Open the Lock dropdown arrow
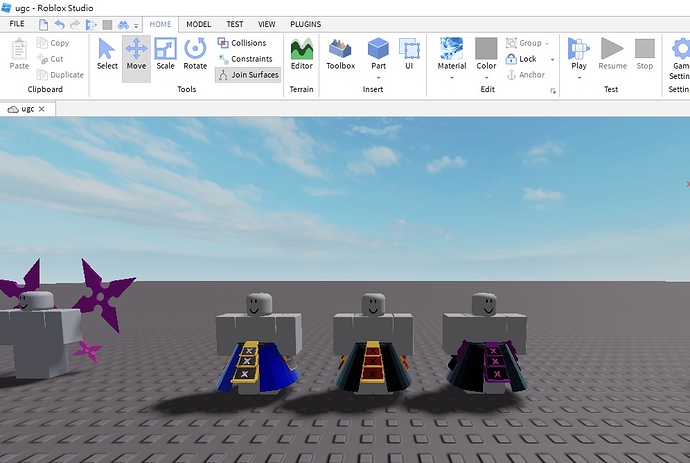The image size is (690, 463). [x=552, y=59]
